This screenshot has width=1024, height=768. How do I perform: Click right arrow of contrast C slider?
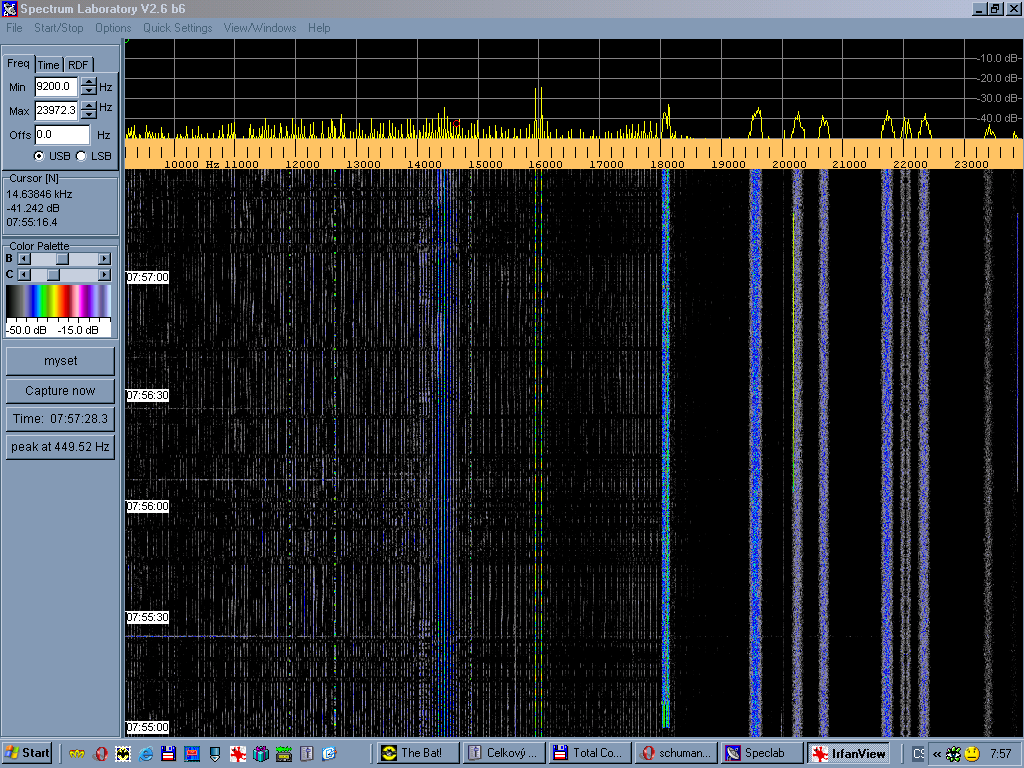[x=104, y=275]
